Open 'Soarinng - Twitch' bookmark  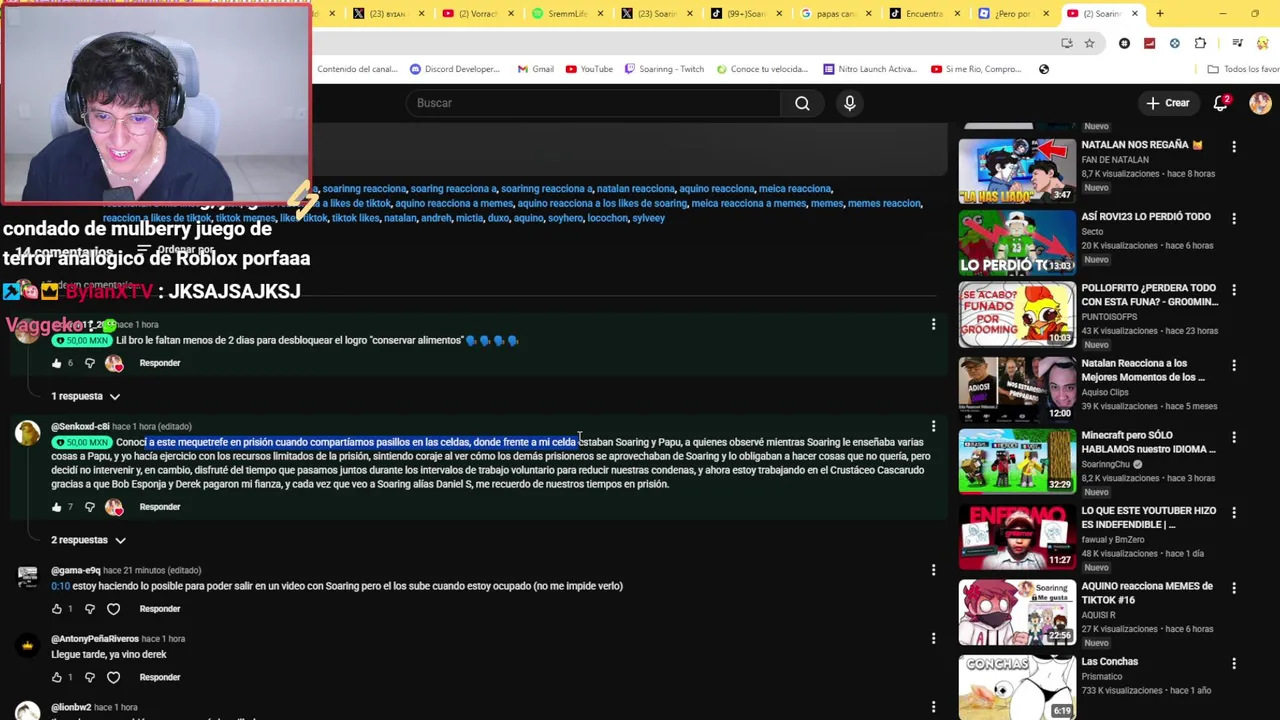click(x=664, y=69)
